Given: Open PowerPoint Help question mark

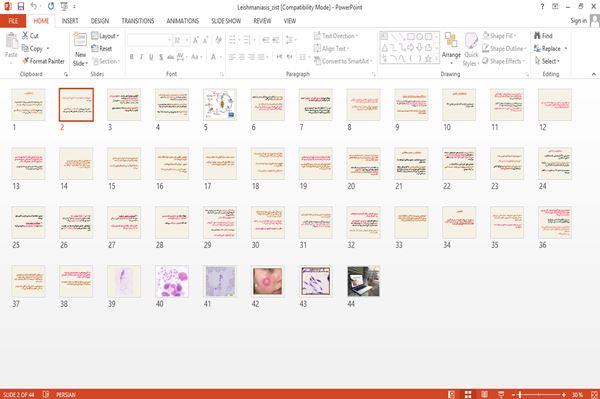Looking at the screenshot, I should (542, 7).
